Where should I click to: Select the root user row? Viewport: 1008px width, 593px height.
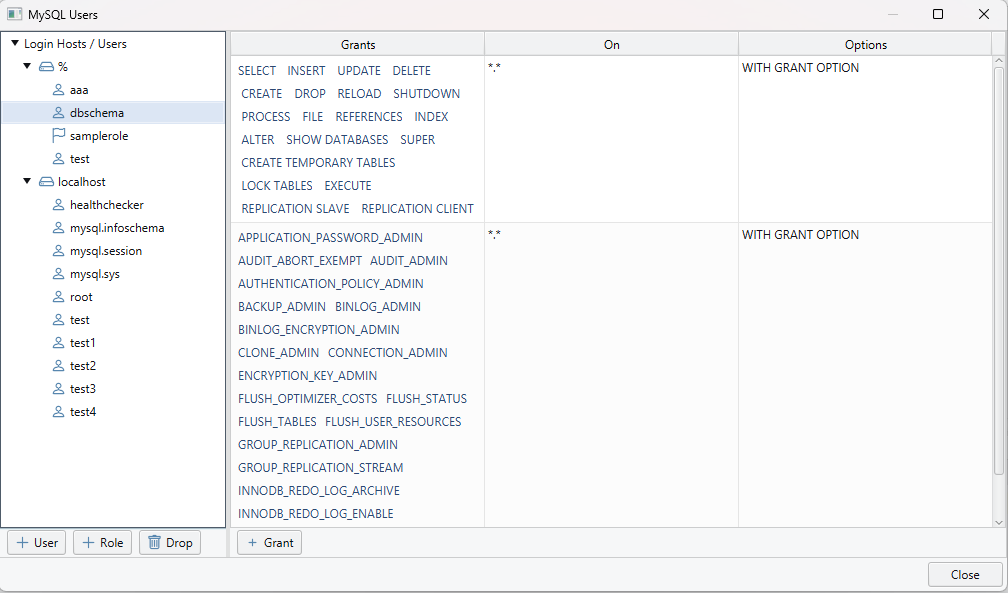(x=113, y=297)
